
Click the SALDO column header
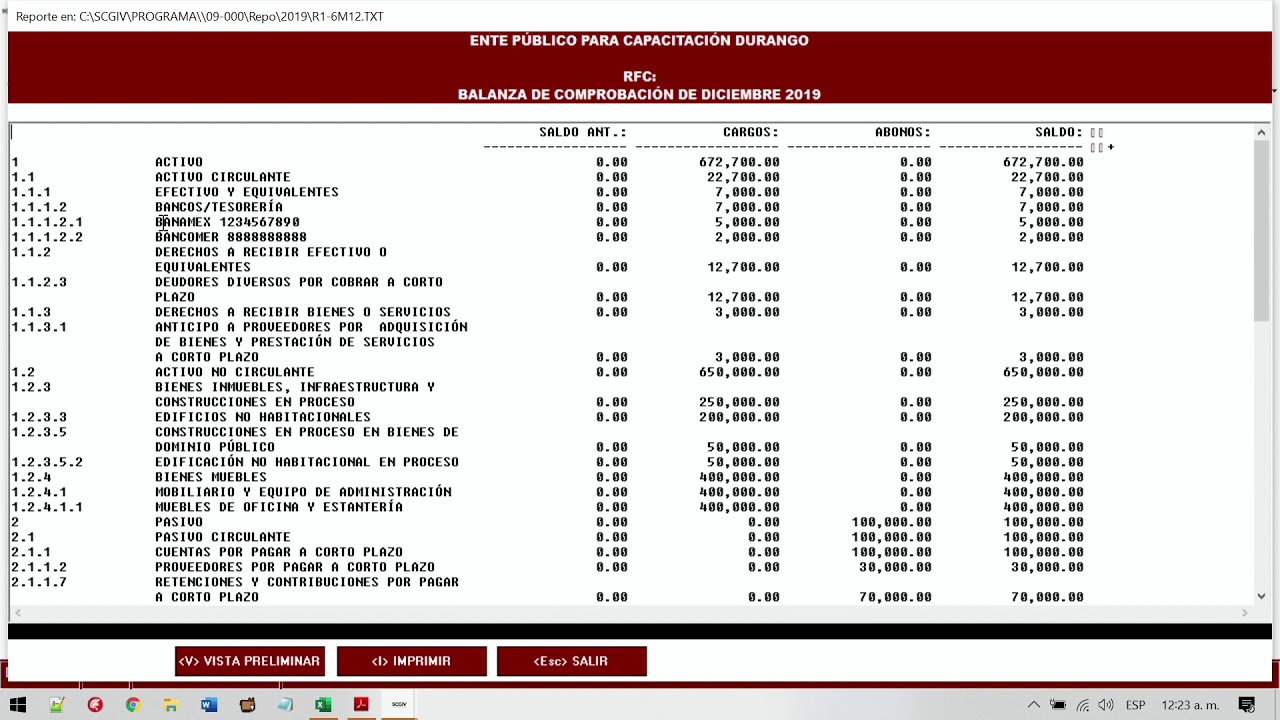(1059, 132)
